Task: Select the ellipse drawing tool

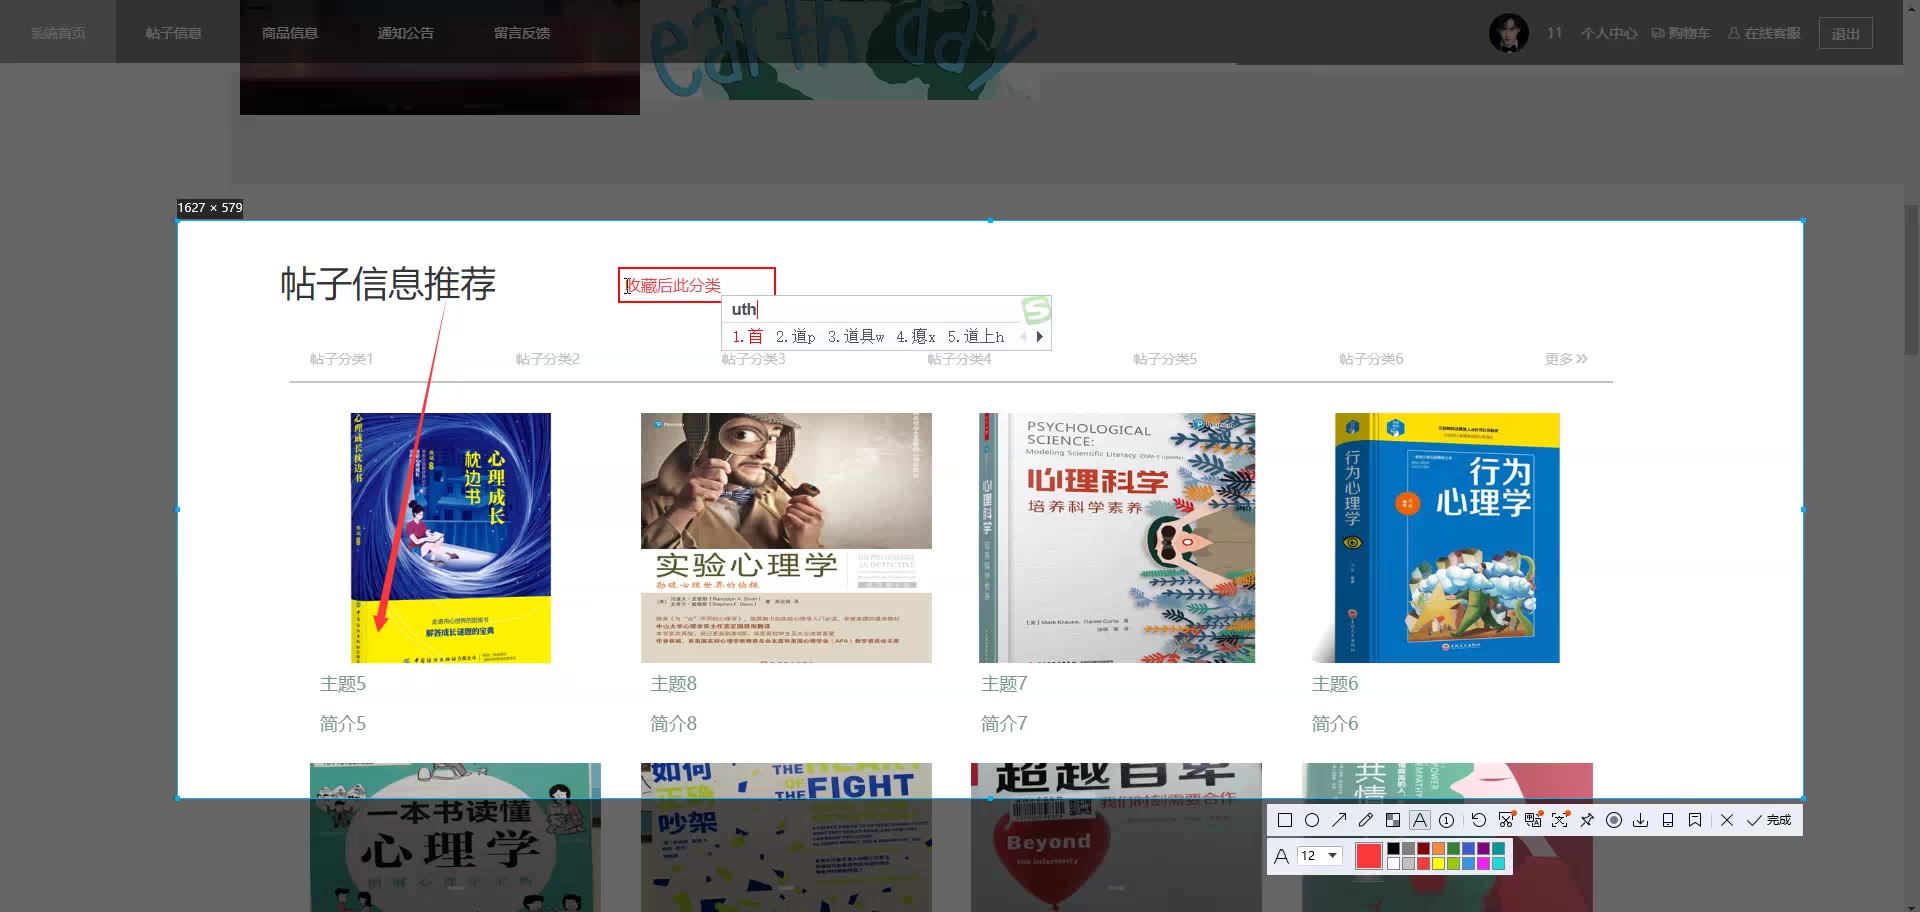Action: point(1312,820)
